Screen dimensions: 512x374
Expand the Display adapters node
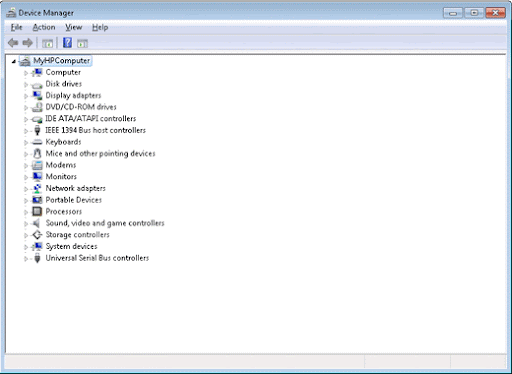pos(26,96)
